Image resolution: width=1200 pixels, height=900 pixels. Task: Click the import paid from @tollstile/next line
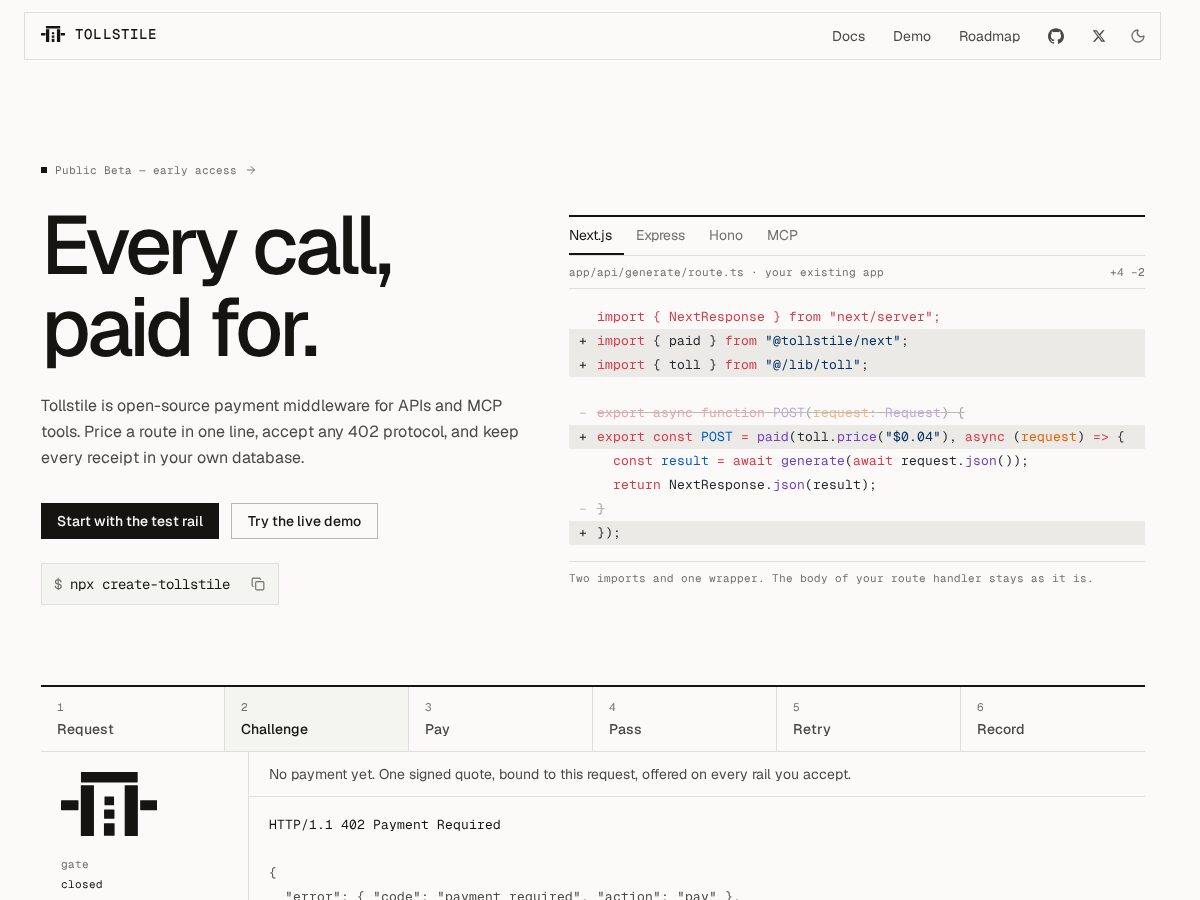[x=857, y=341]
